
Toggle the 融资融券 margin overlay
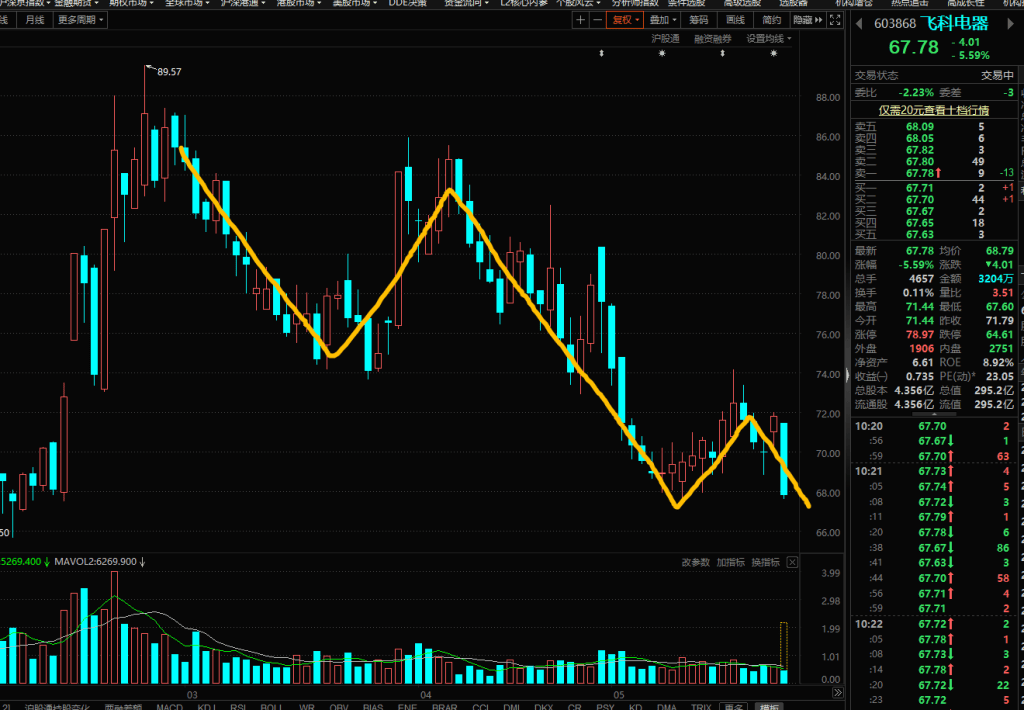coord(712,39)
